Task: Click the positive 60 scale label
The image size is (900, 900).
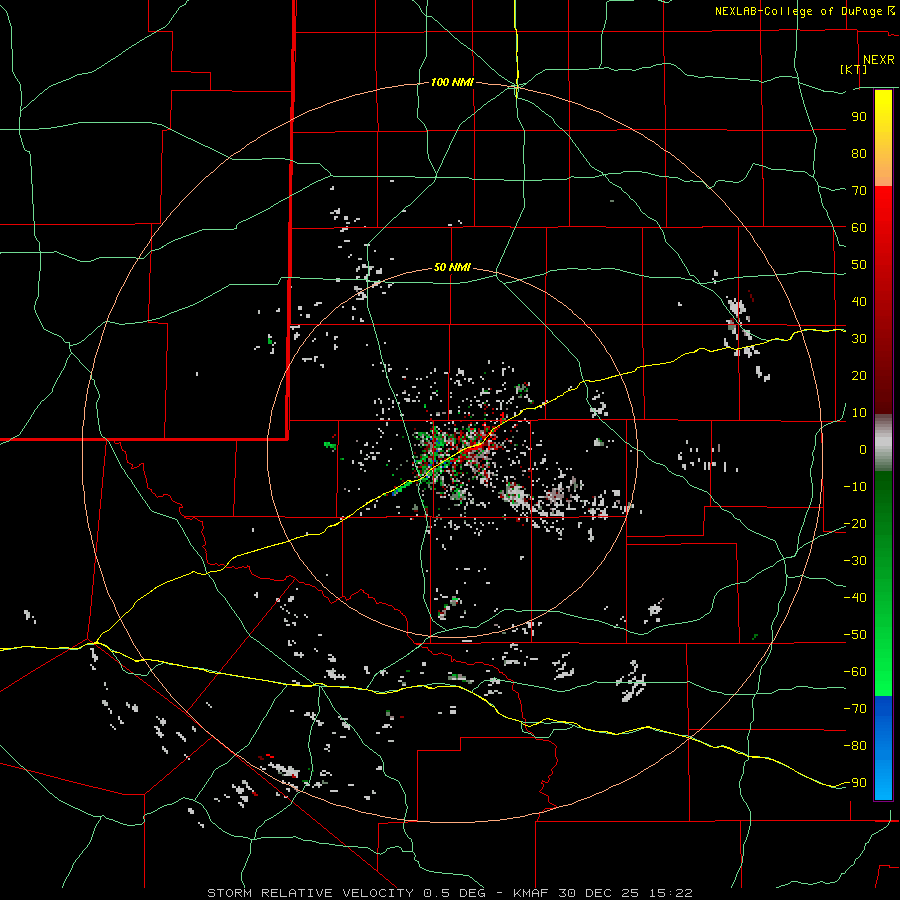Action: (x=859, y=227)
